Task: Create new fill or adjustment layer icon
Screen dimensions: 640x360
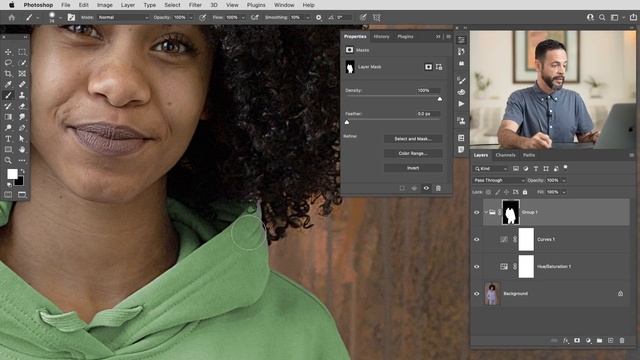Action: [588, 340]
